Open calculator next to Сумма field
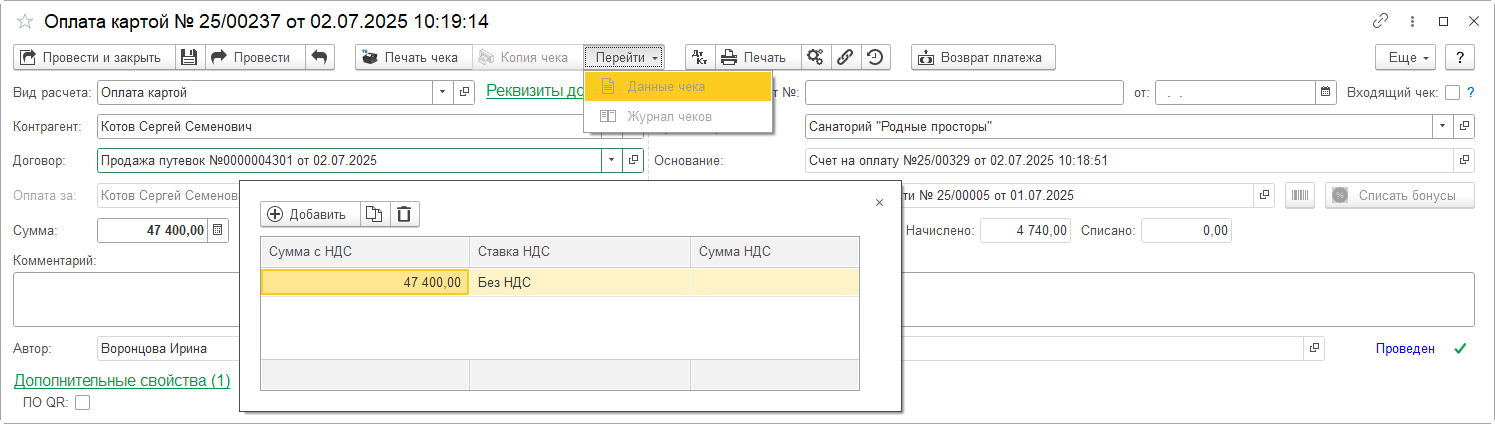 [x=220, y=230]
